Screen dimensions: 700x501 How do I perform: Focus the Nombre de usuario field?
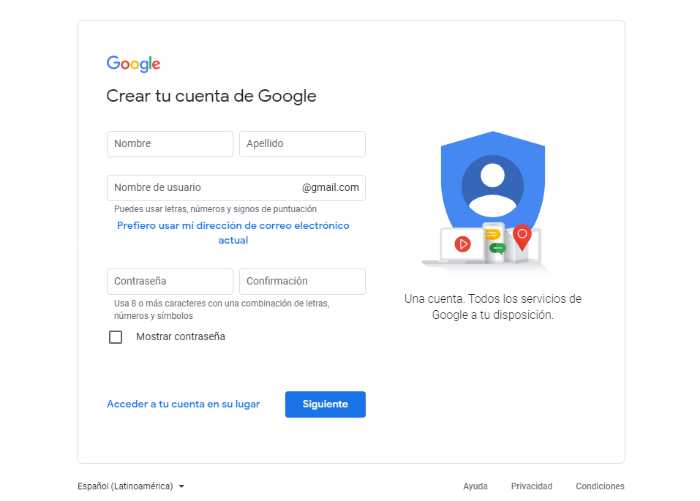236,188
